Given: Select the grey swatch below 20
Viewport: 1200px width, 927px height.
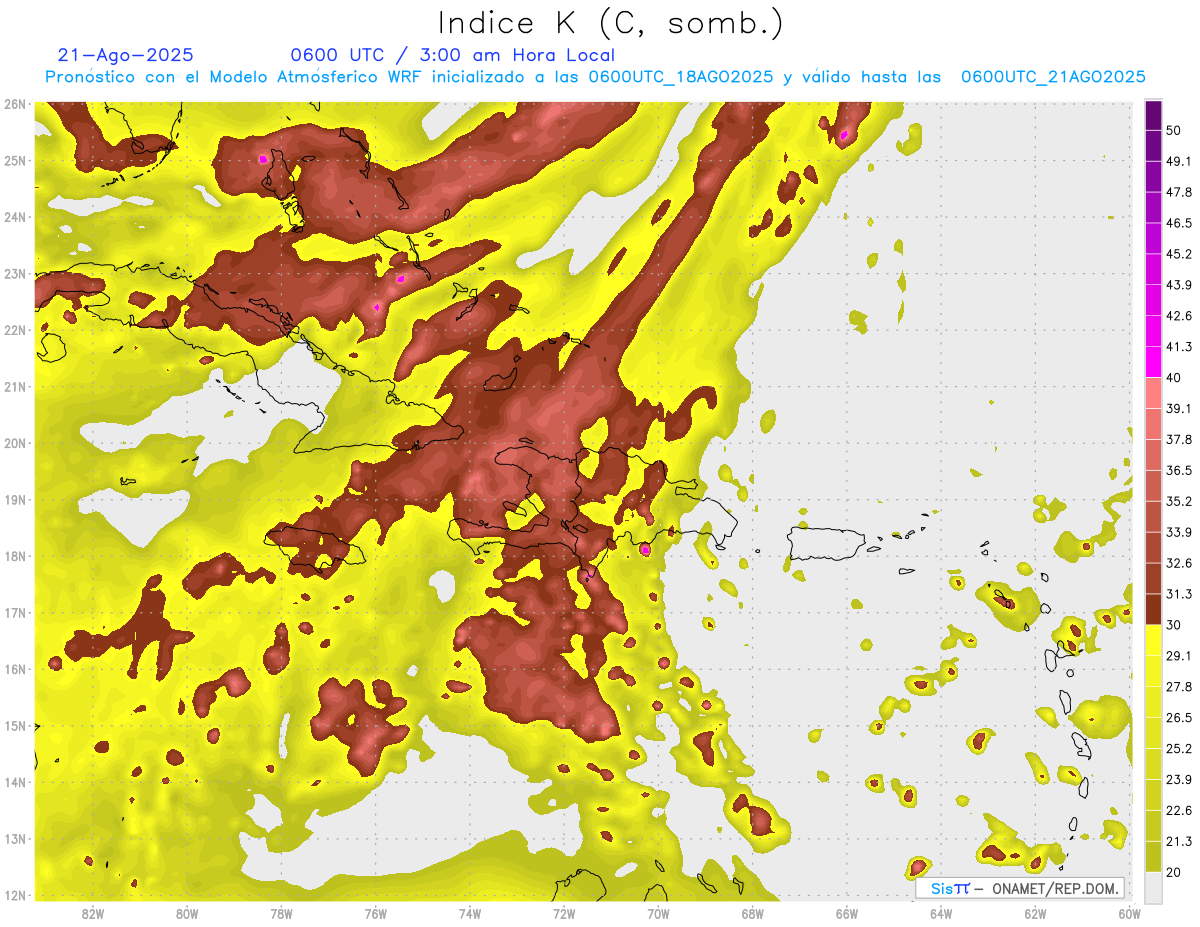Looking at the screenshot, I should (x=1153, y=887).
